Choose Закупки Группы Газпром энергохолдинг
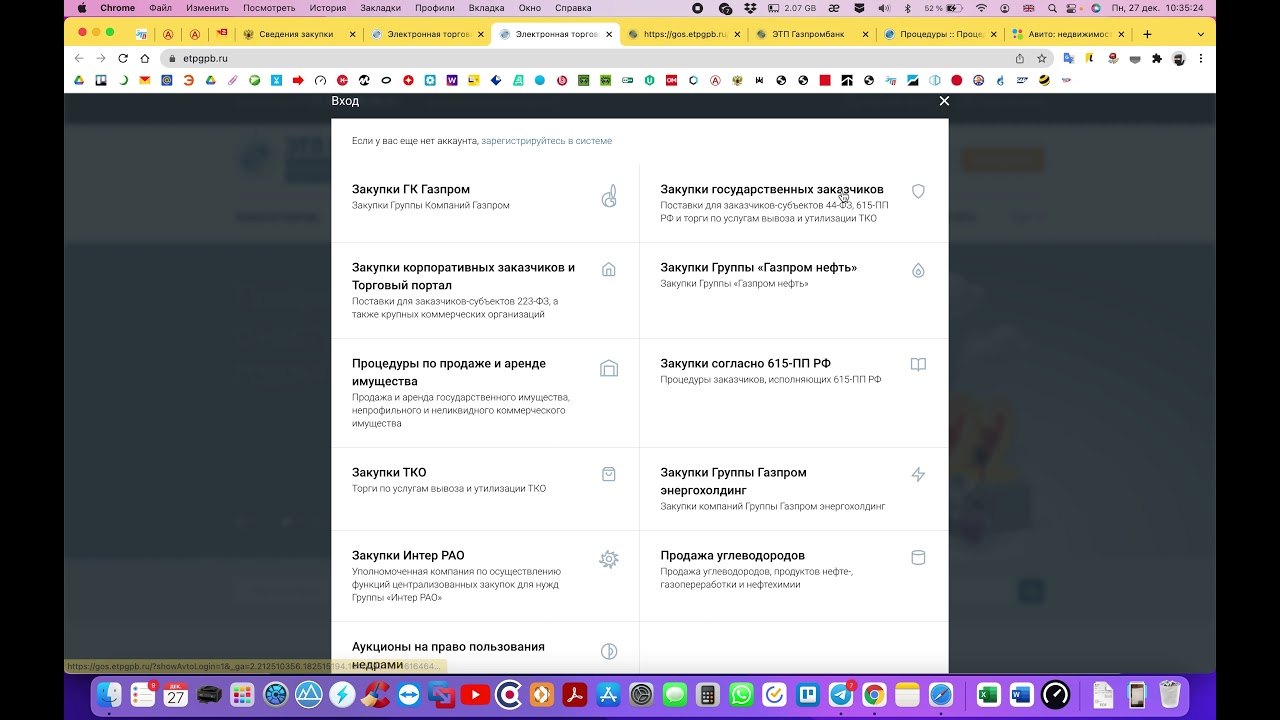The image size is (1280, 720). 734,481
